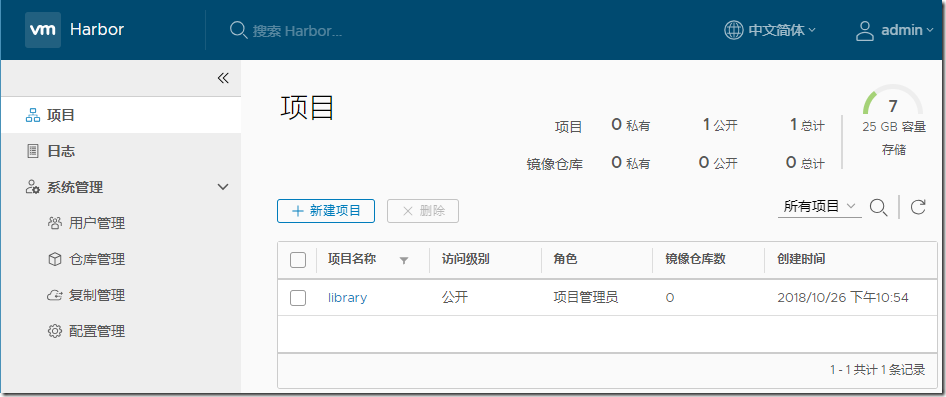Click the 镜像仓库数 column header
Screen dimensions: 946x397
(x=695, y=259)
